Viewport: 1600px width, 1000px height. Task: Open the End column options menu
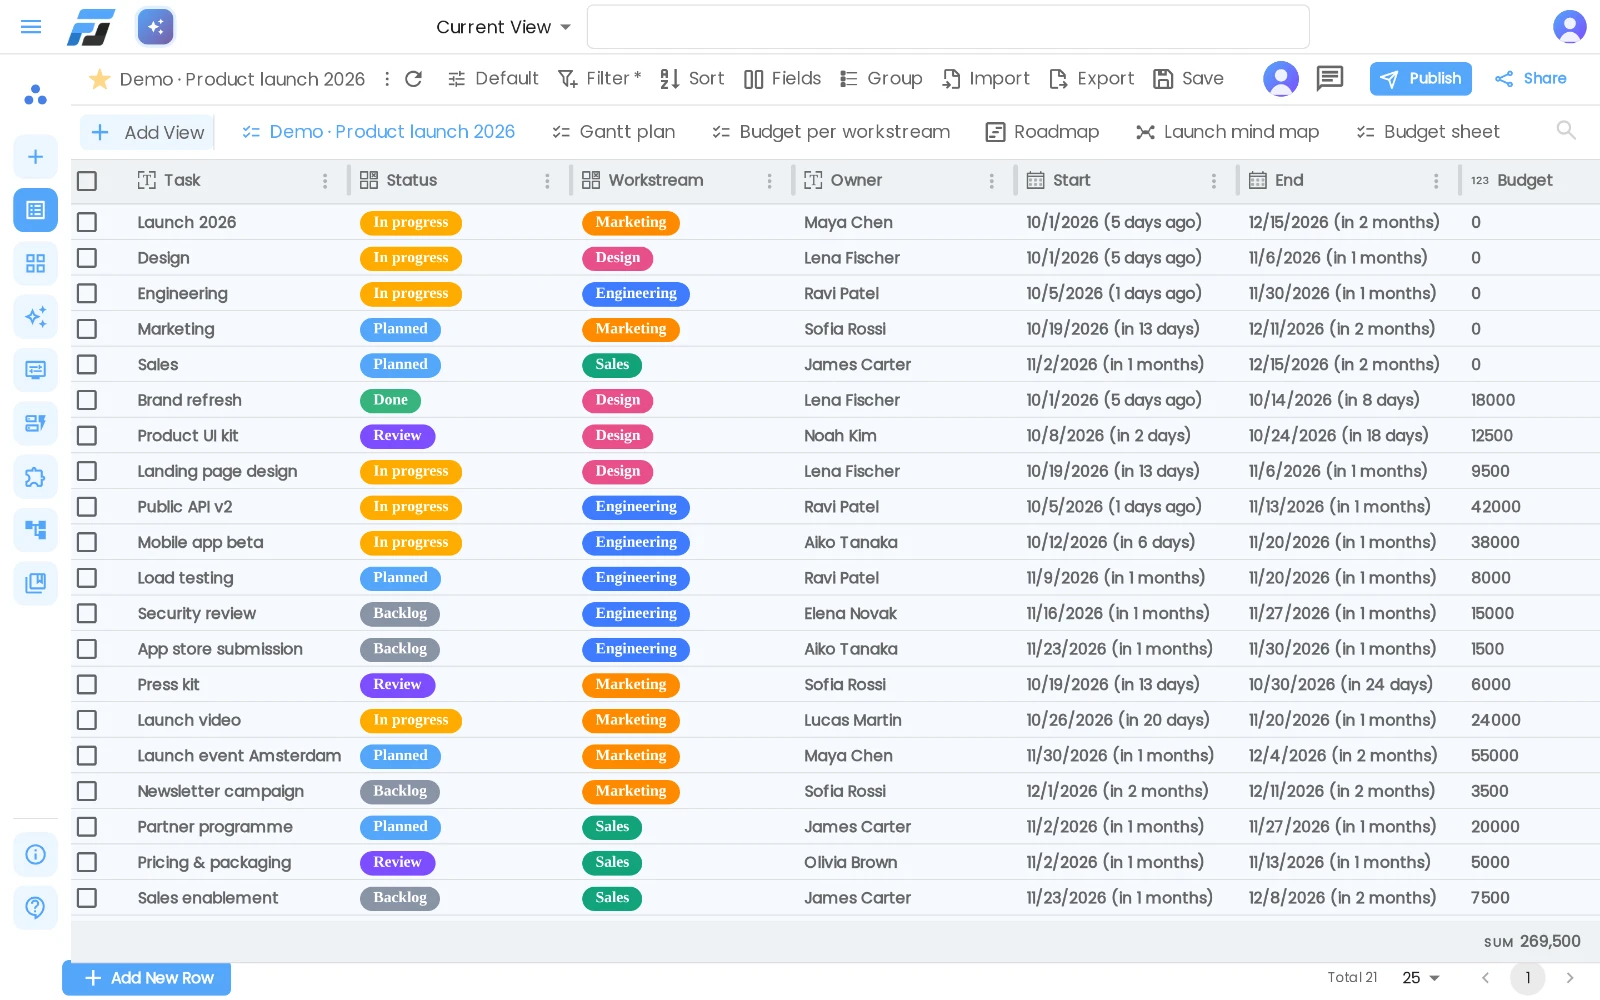coord(1436,181)
